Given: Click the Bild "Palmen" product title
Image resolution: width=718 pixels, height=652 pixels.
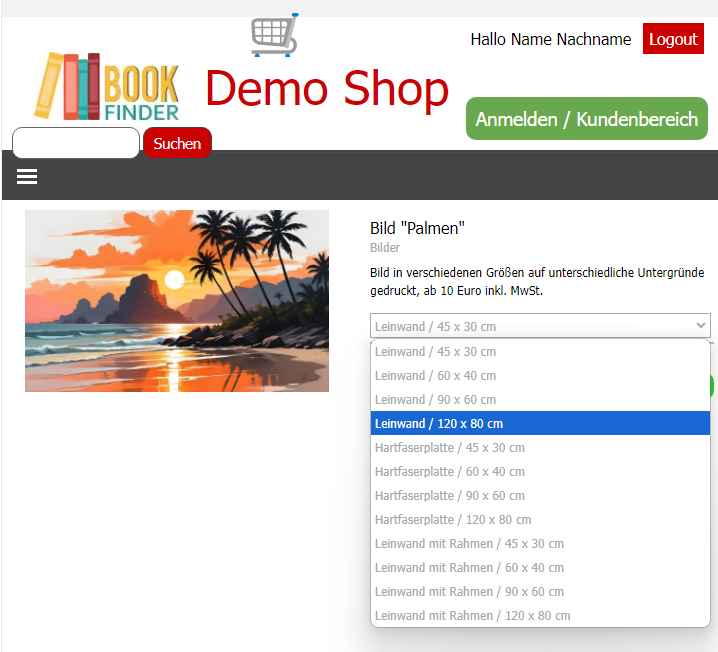Looking at the screenshot, I should 417,228.
